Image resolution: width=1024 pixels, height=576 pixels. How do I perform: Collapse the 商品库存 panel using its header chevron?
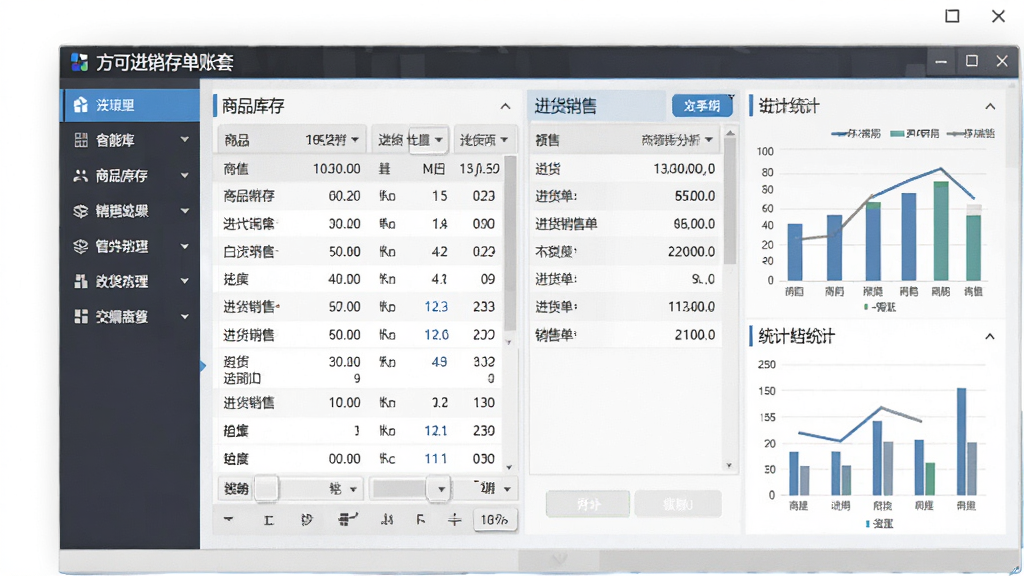(505, 106)
